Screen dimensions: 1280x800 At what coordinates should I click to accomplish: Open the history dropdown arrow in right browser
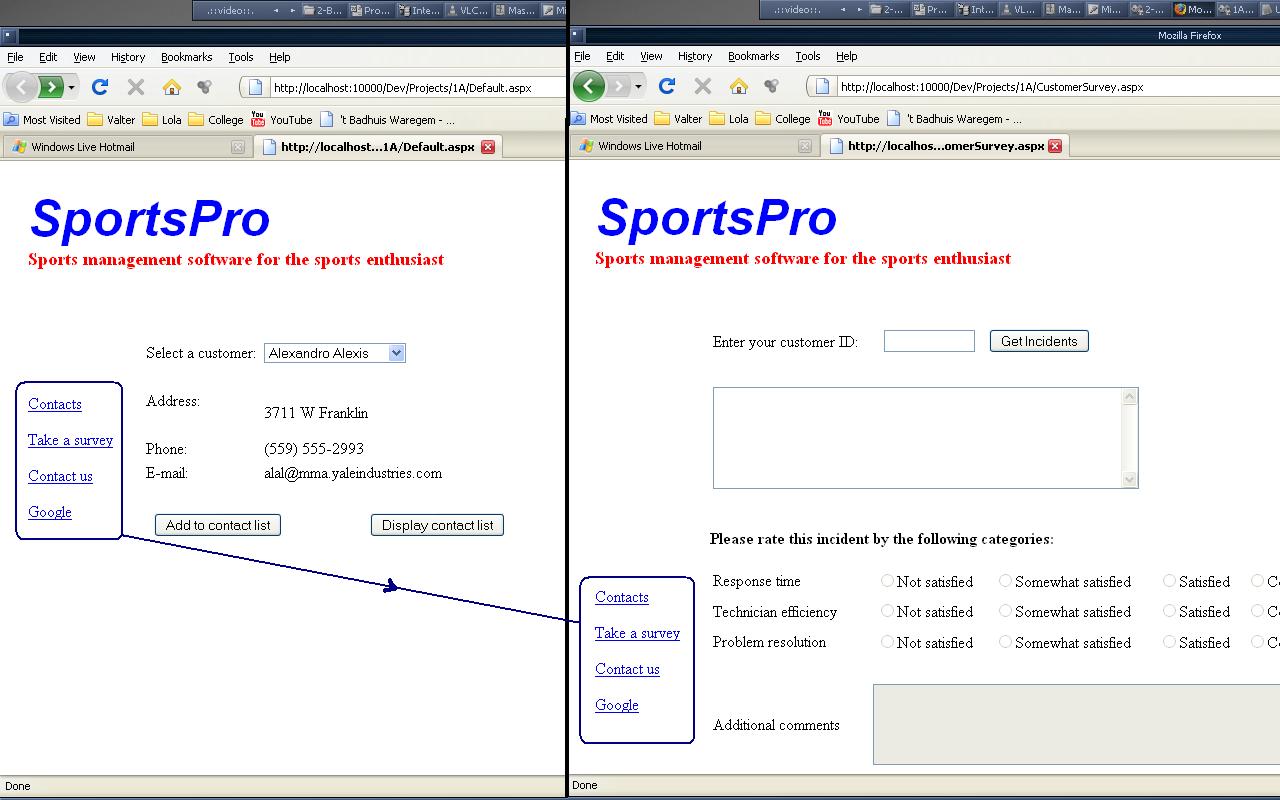tap(639, 86)
